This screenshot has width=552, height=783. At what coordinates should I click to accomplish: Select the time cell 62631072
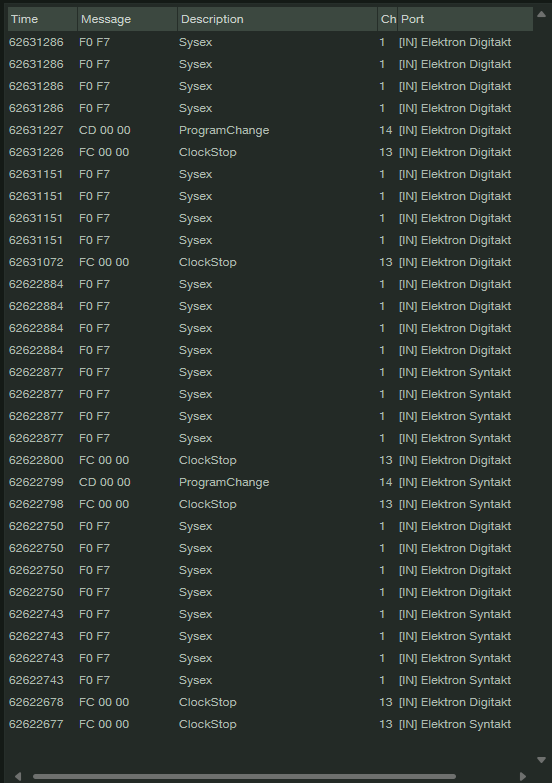point(36,262)
